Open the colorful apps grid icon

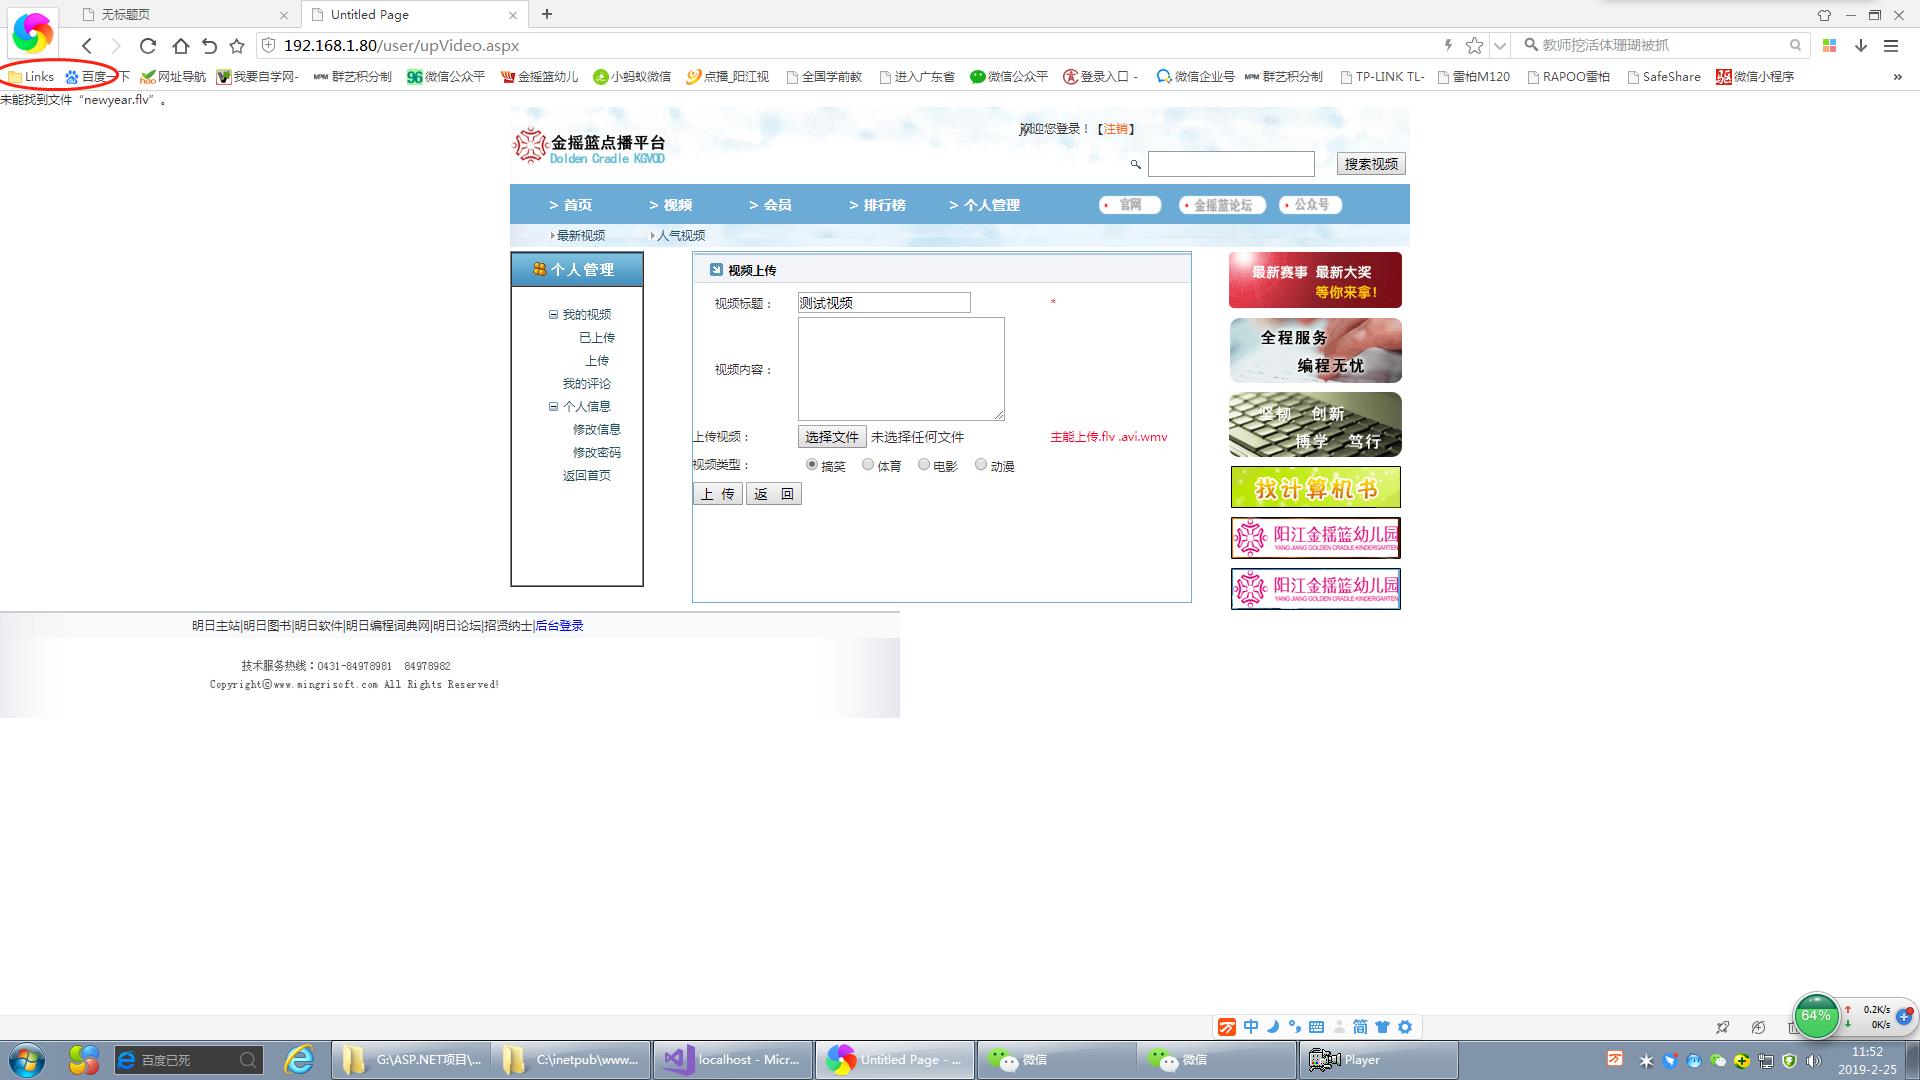tap(1829, 45)
